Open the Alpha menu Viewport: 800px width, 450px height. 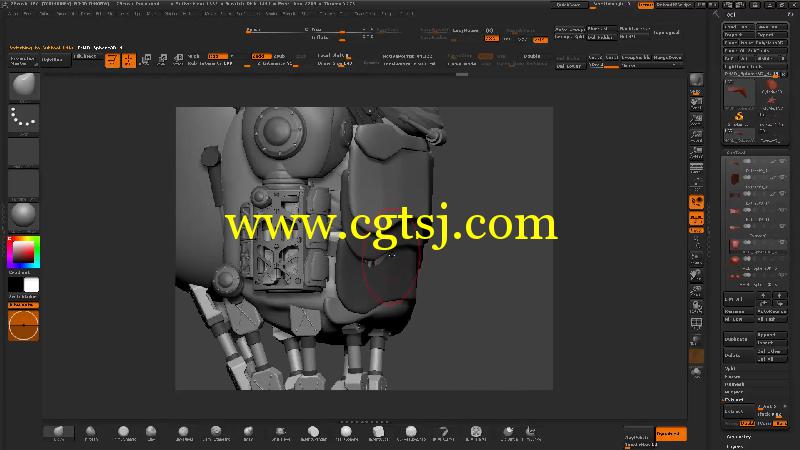14,13
